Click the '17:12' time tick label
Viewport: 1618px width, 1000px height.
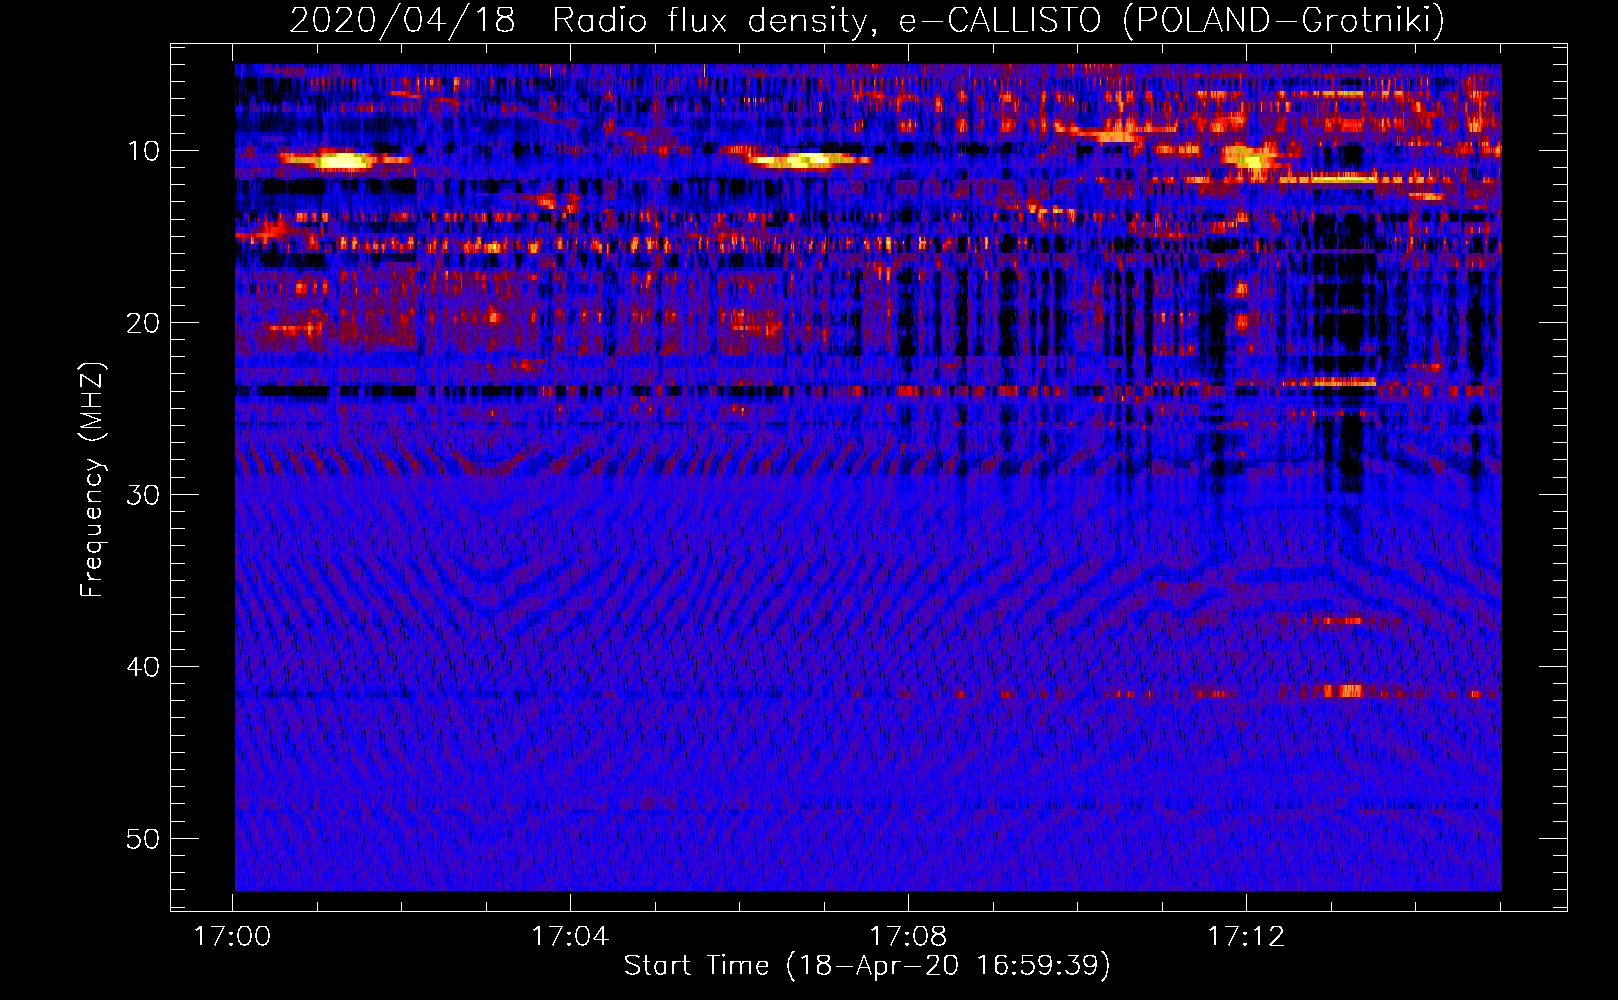1246,937
